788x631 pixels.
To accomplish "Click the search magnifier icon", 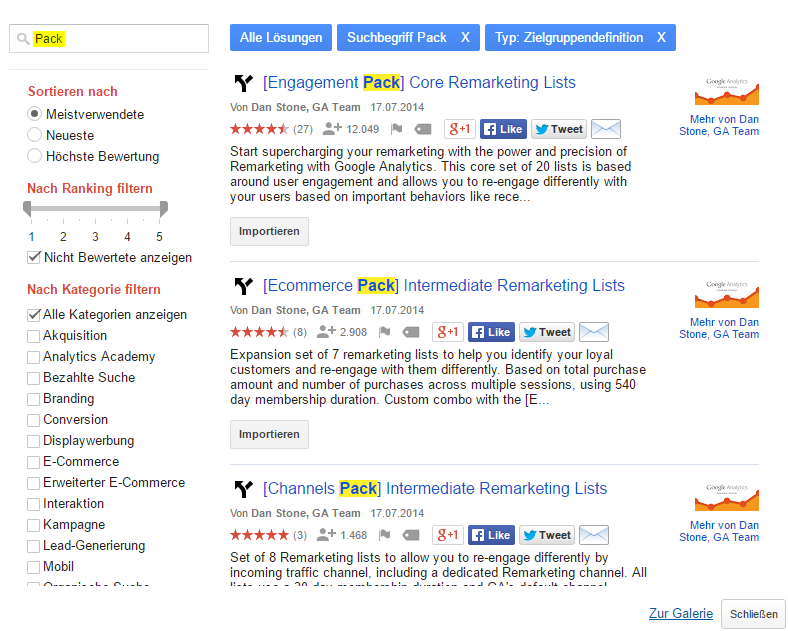I will pyautogui.click(x=23, y=39).
